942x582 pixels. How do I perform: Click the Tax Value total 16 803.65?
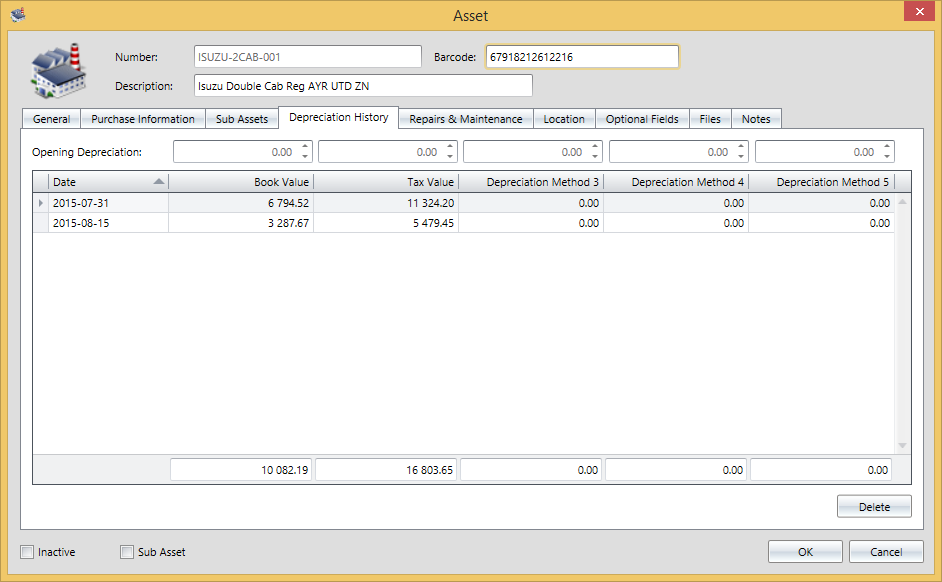point(386,470)
